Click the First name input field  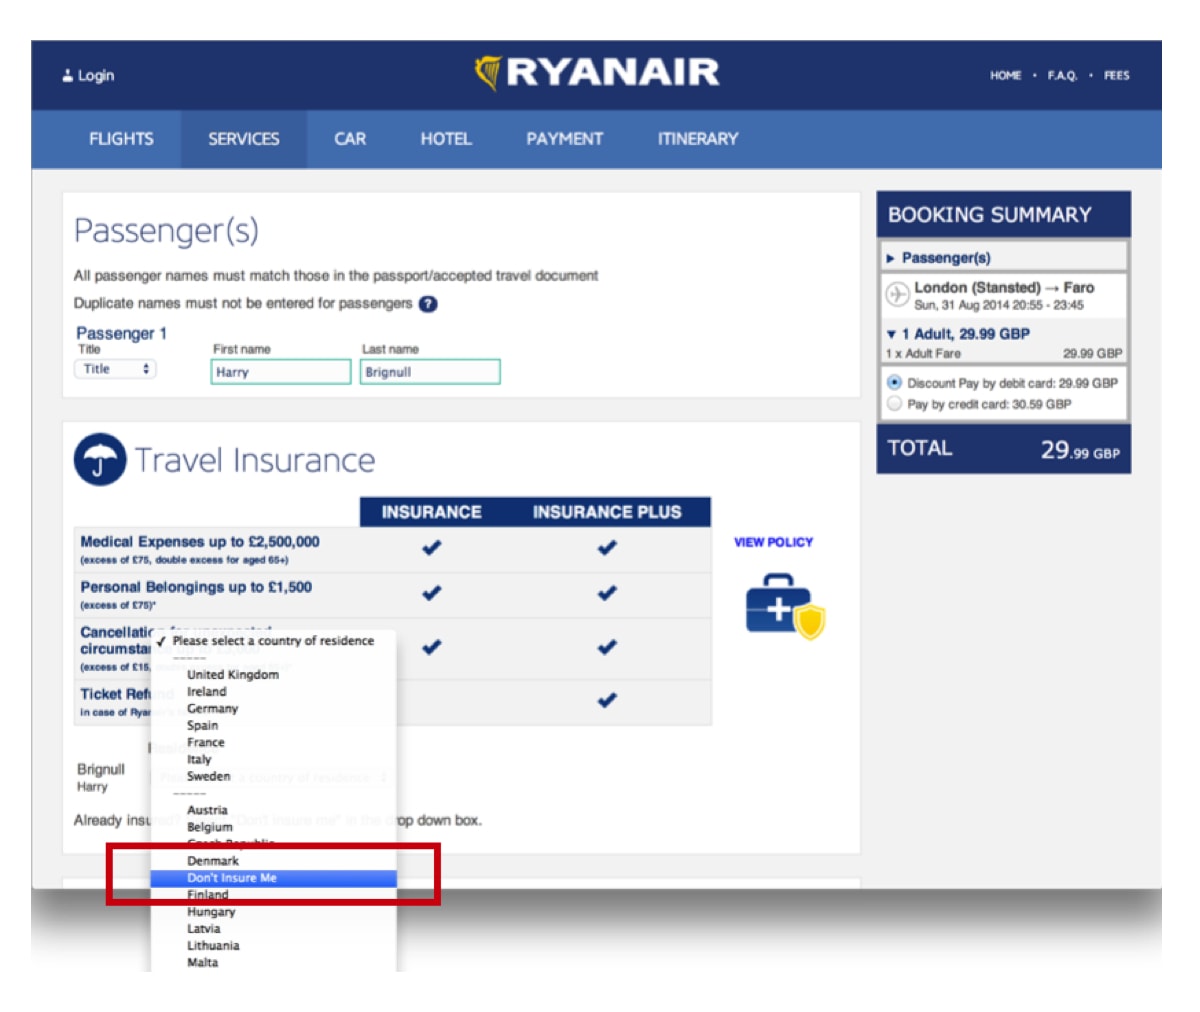[x=280, y=371]
